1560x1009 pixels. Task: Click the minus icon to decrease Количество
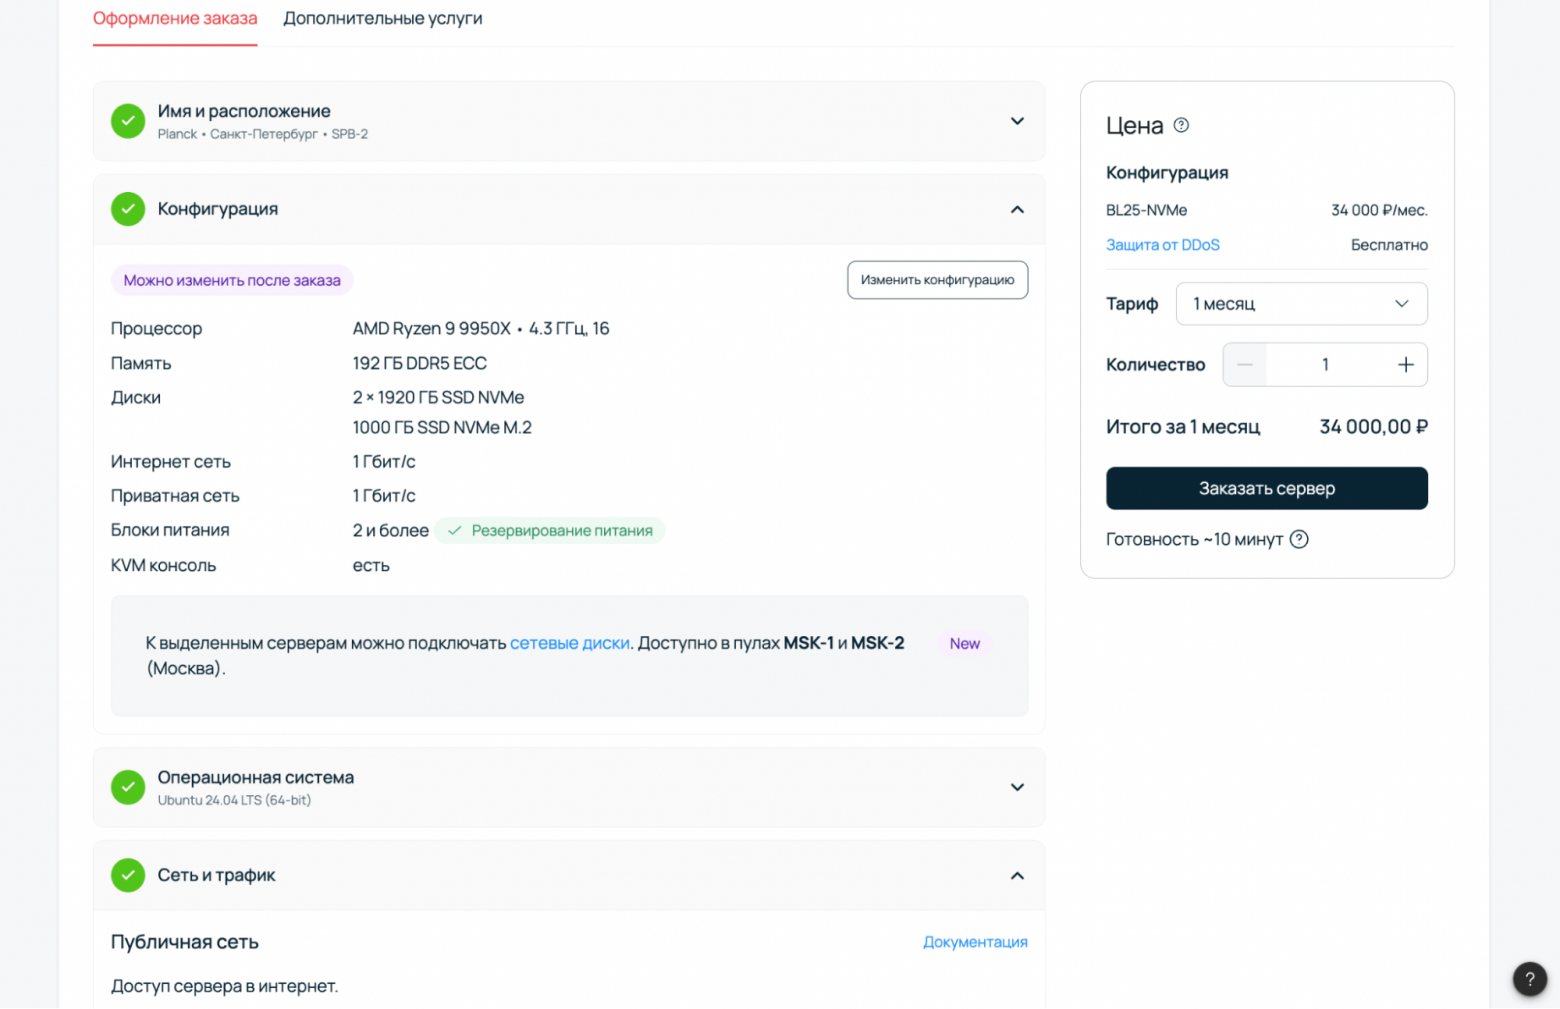(x=1245, y=365)
